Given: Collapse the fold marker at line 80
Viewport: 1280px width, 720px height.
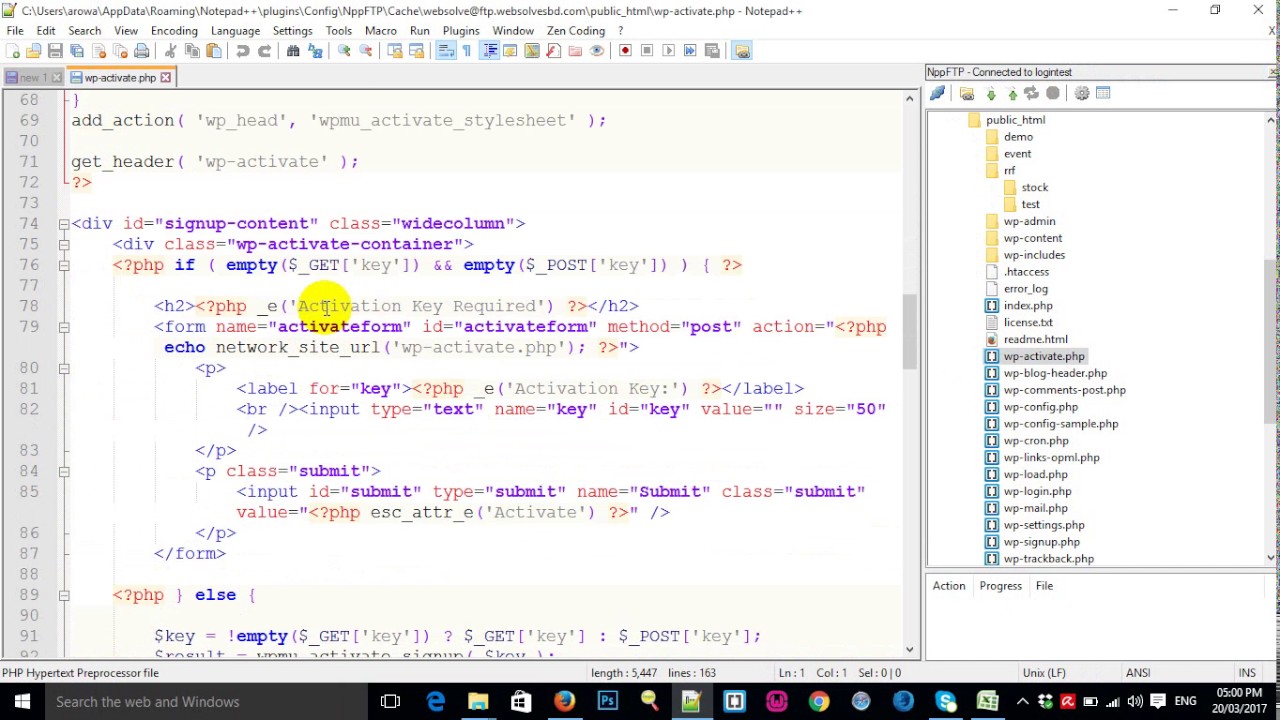Looking at the screenshot, I should 63,368.
